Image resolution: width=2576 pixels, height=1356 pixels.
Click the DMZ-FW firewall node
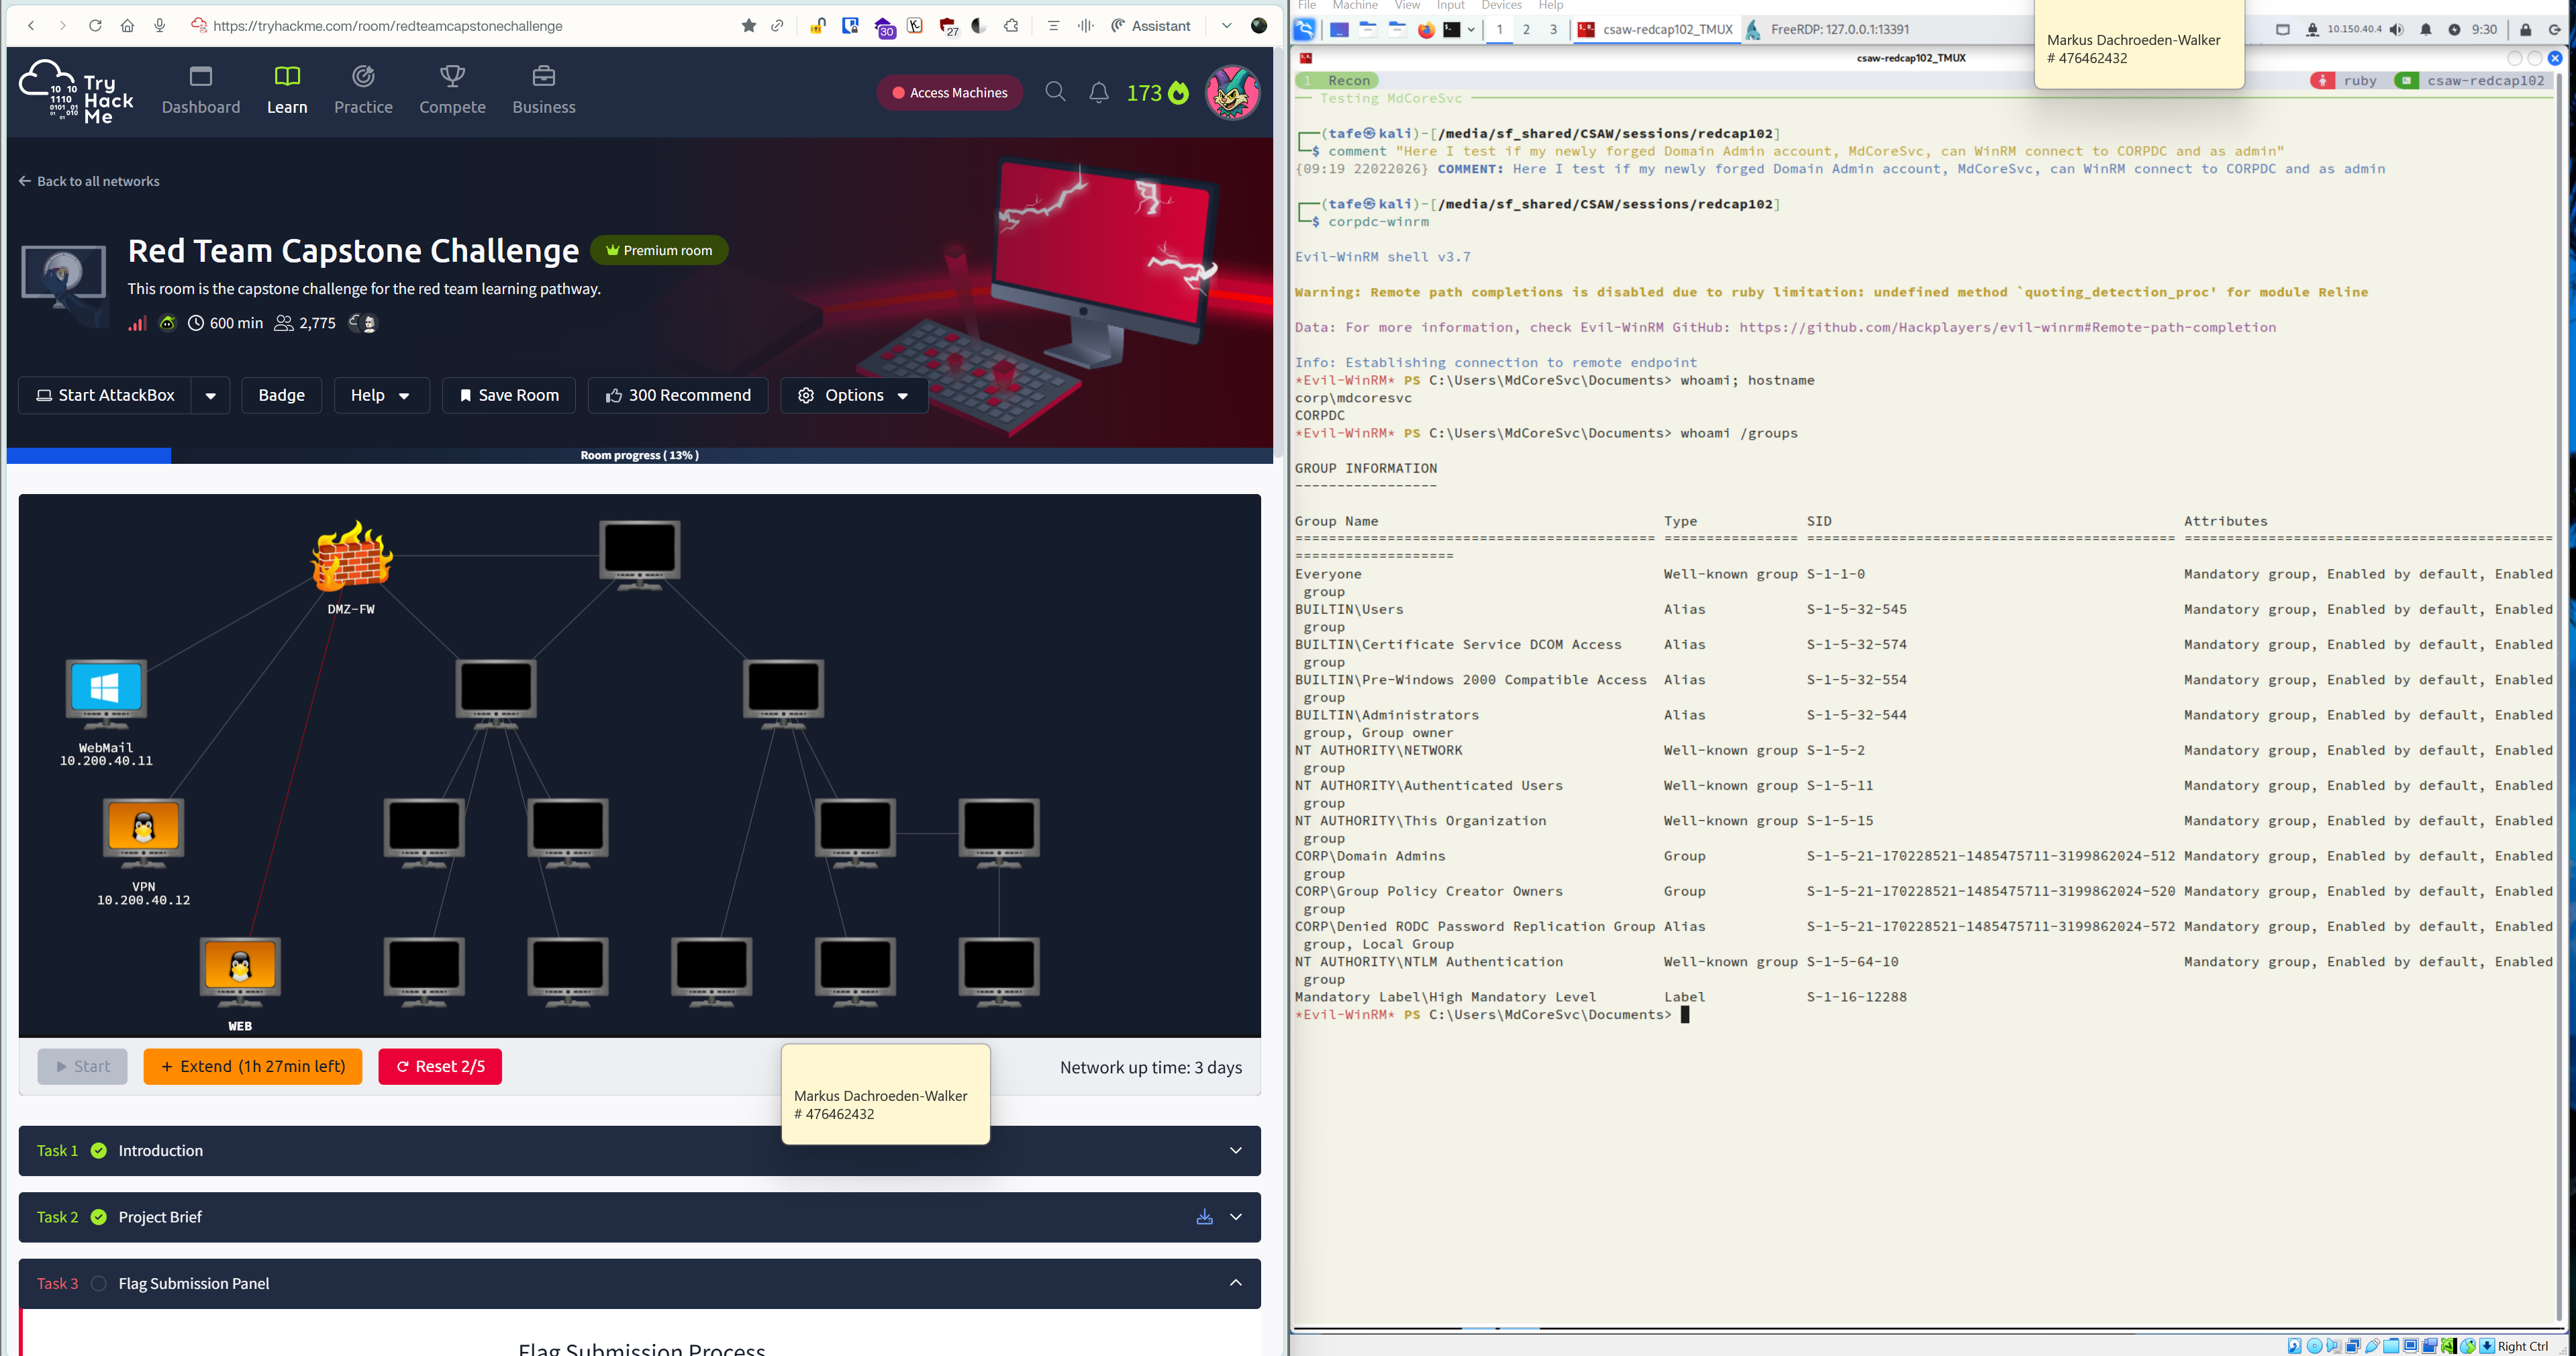351,556
